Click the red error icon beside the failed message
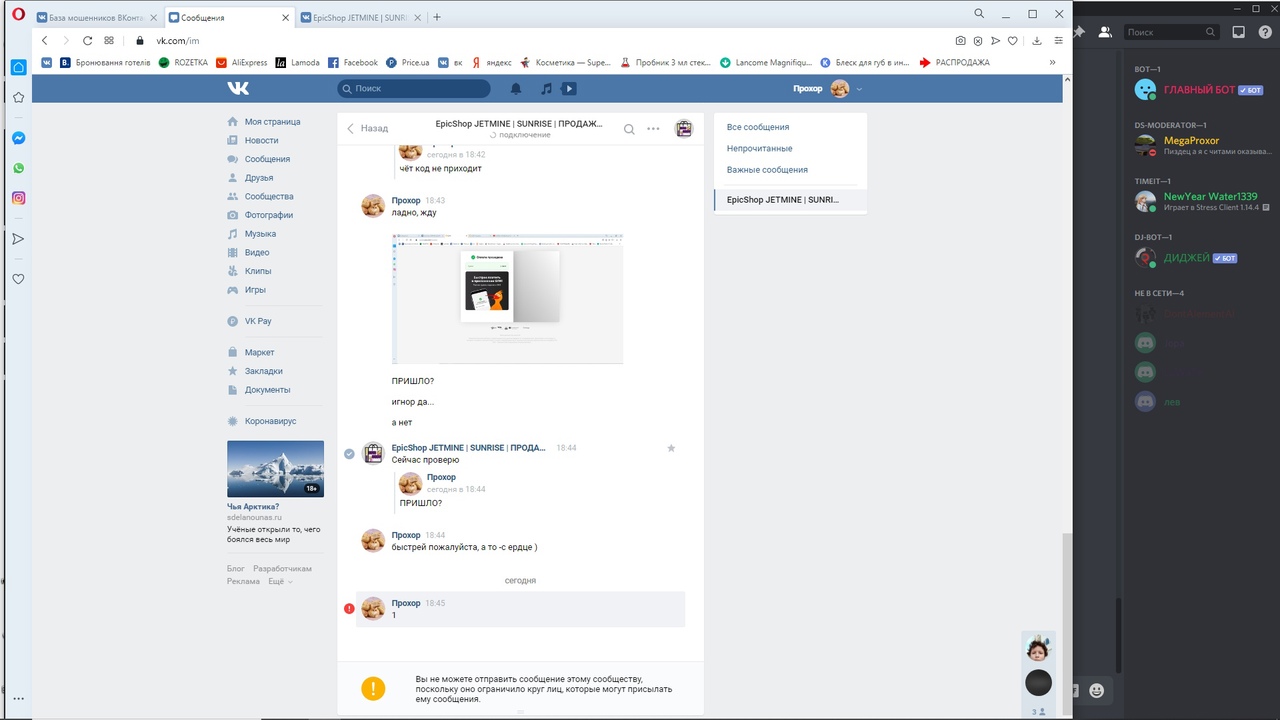 [349, 608]
